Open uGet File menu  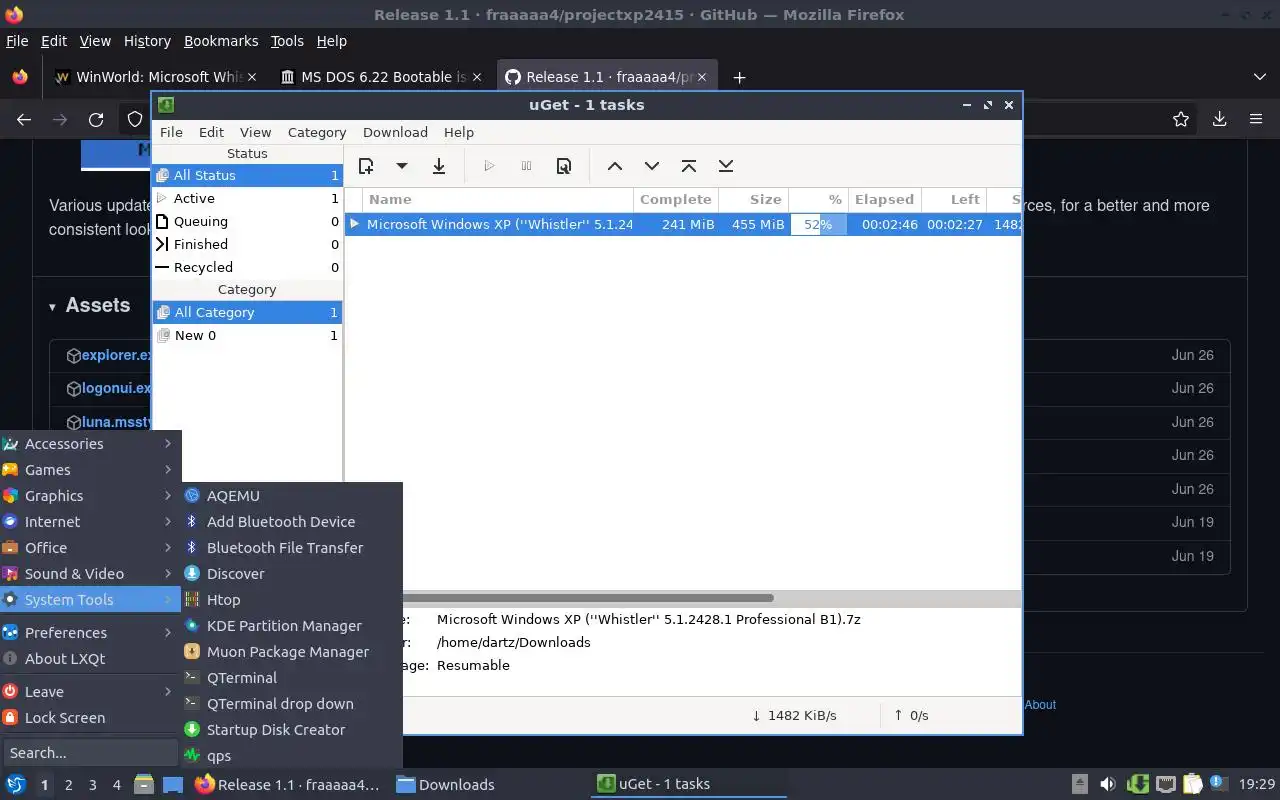(171, 132)
